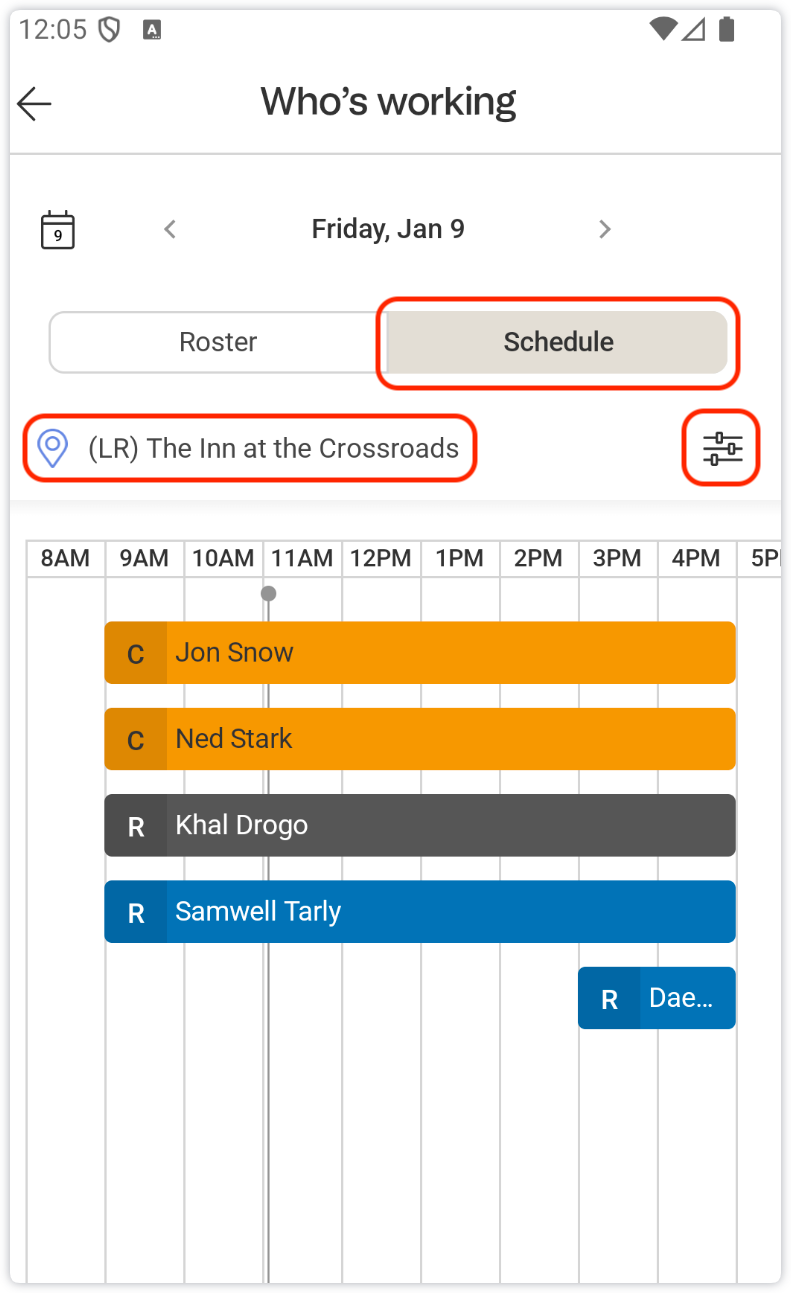
Task: Open Jon Snow's shift bar
Action: point(450,653)
